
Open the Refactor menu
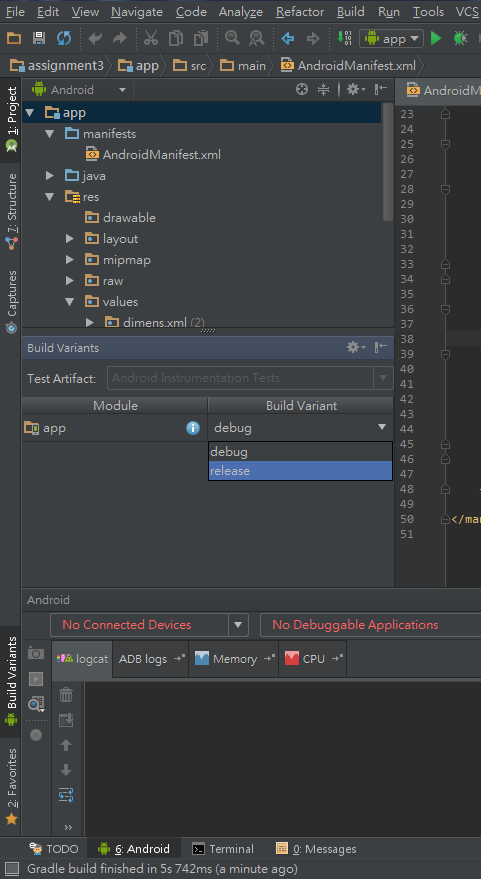click(300, 11)
